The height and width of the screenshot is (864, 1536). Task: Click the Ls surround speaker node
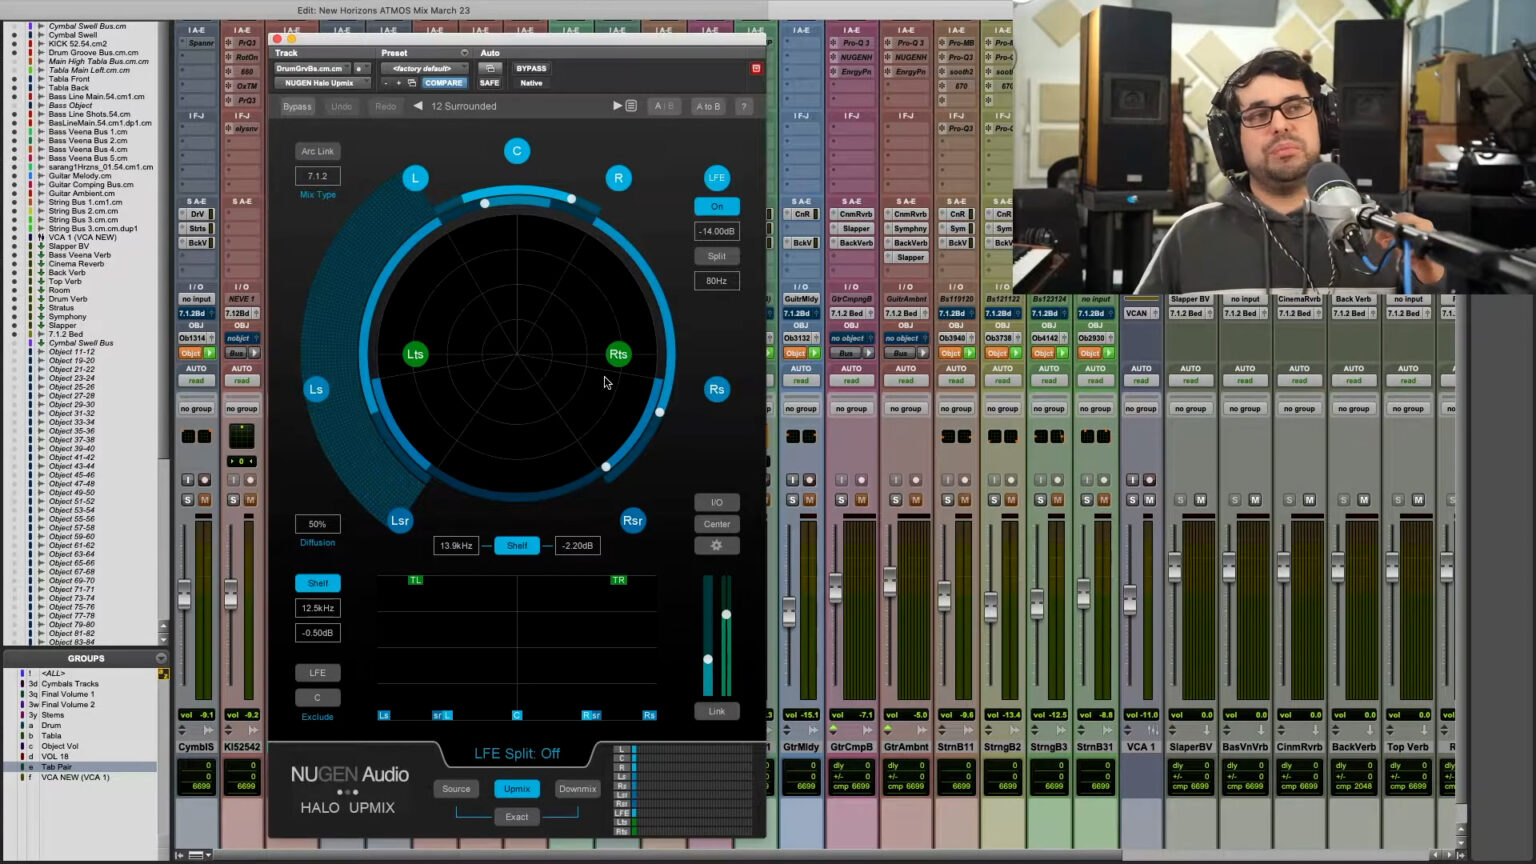[316, 389]
